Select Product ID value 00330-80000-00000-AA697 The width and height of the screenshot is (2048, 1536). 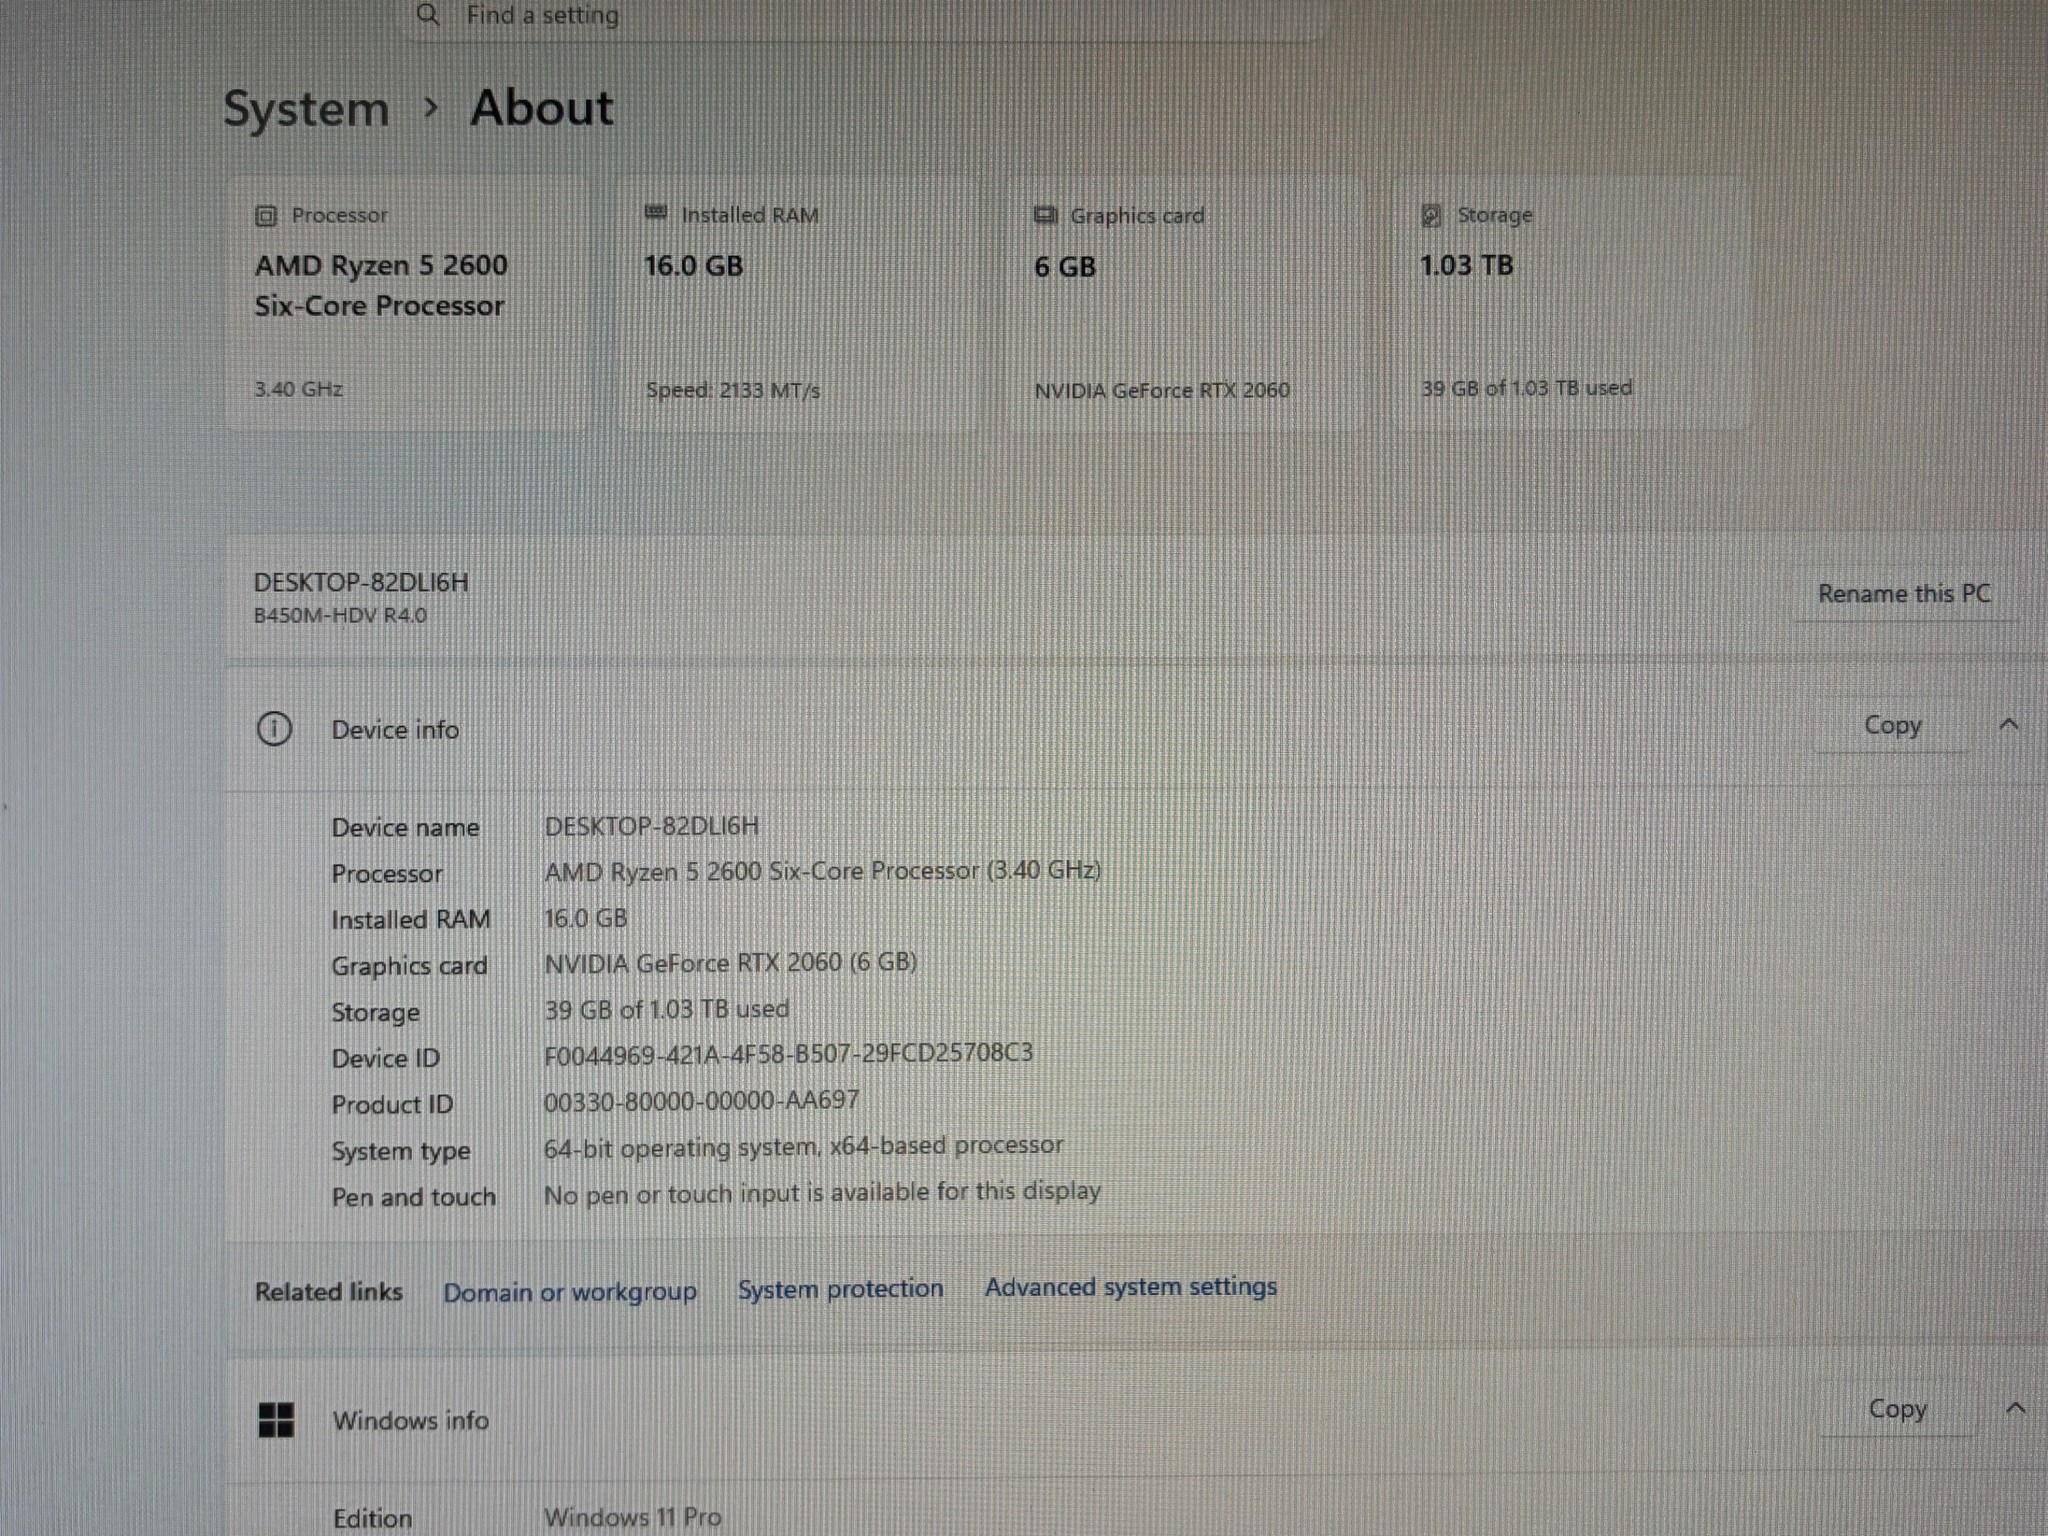pos(701,1101)
